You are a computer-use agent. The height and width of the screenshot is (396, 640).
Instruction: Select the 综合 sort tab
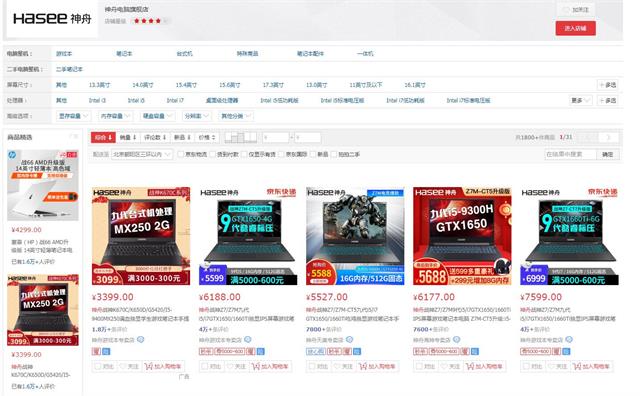tap(103, 138)
